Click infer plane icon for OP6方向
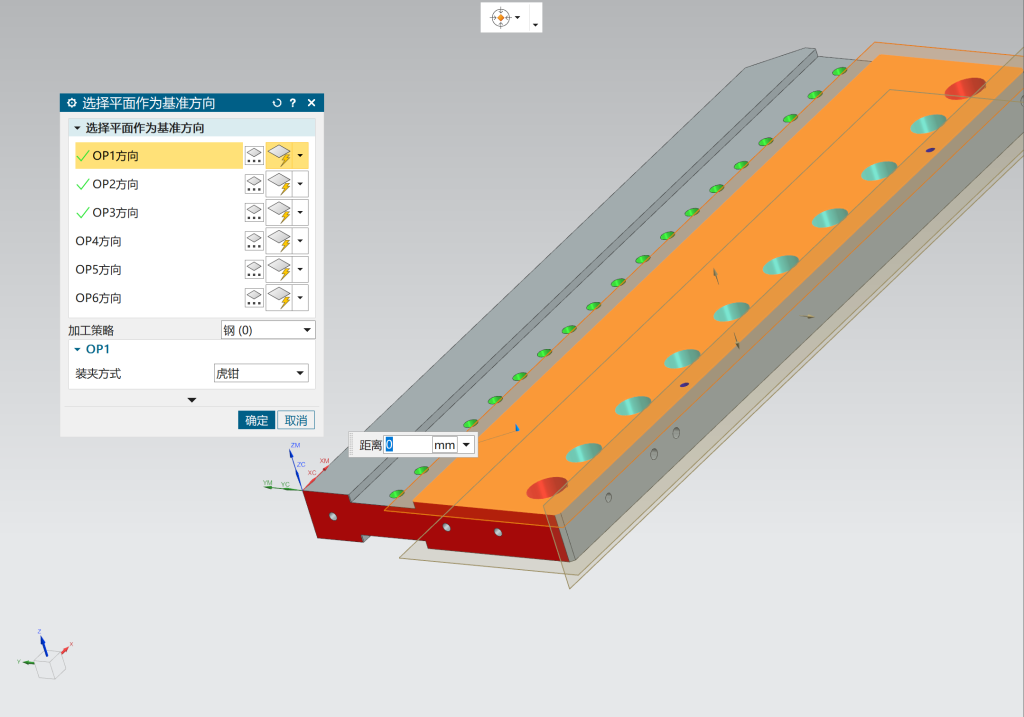This screenshot has width=1024, height=717. pyautogui.click(x=279, y=298)
